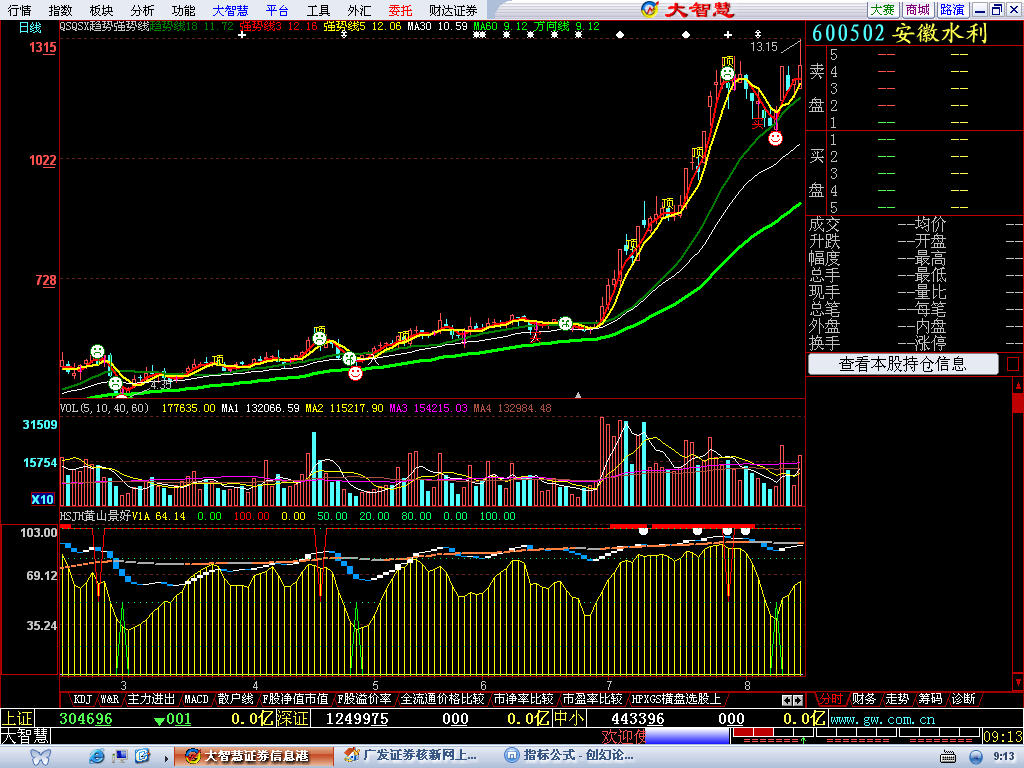Switch to the 全流通价格比较 tab
Viewport: 1024px width, 768px height.
[x=441, y=699]
